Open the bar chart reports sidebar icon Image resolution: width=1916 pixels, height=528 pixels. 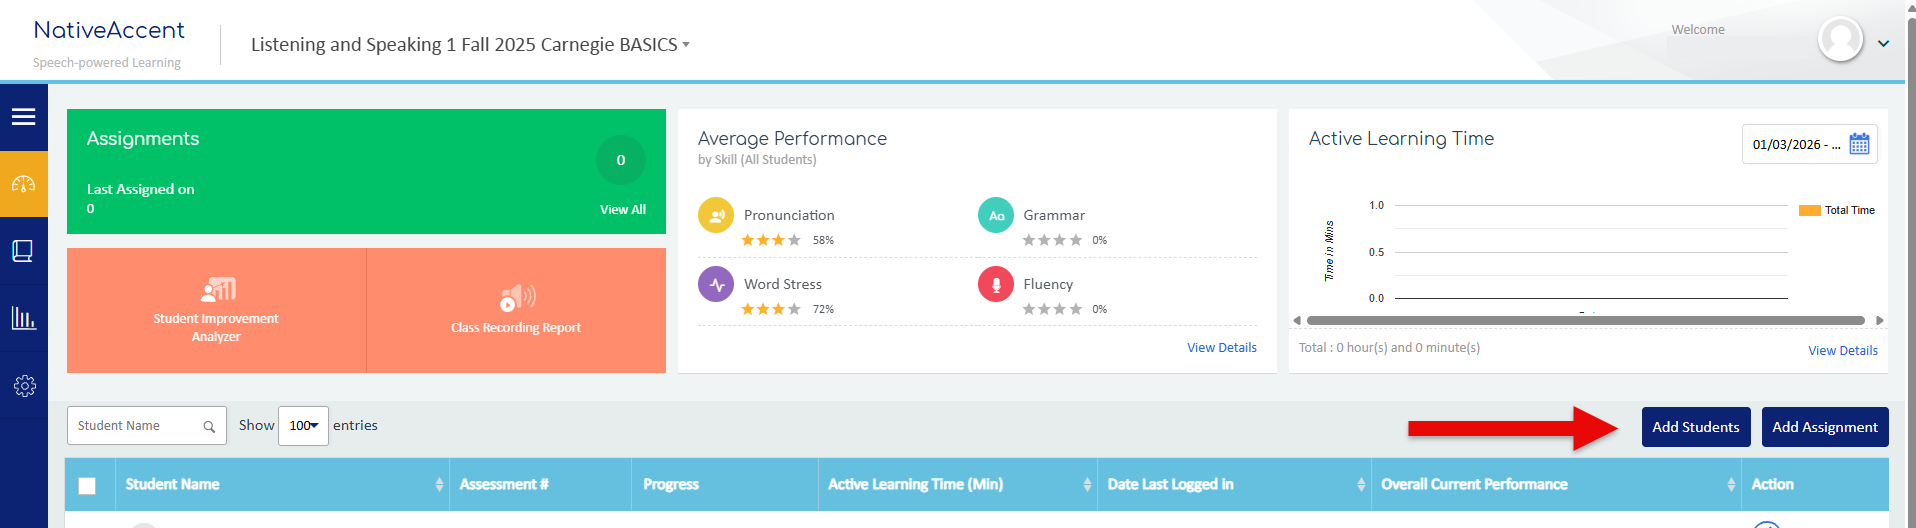(23, 318)
